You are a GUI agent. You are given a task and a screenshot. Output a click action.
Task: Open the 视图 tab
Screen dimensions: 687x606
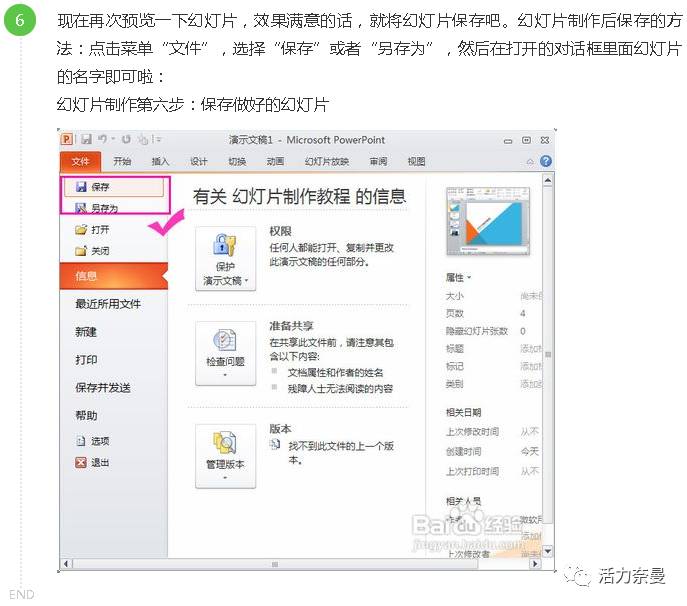[x=416, y=161]
